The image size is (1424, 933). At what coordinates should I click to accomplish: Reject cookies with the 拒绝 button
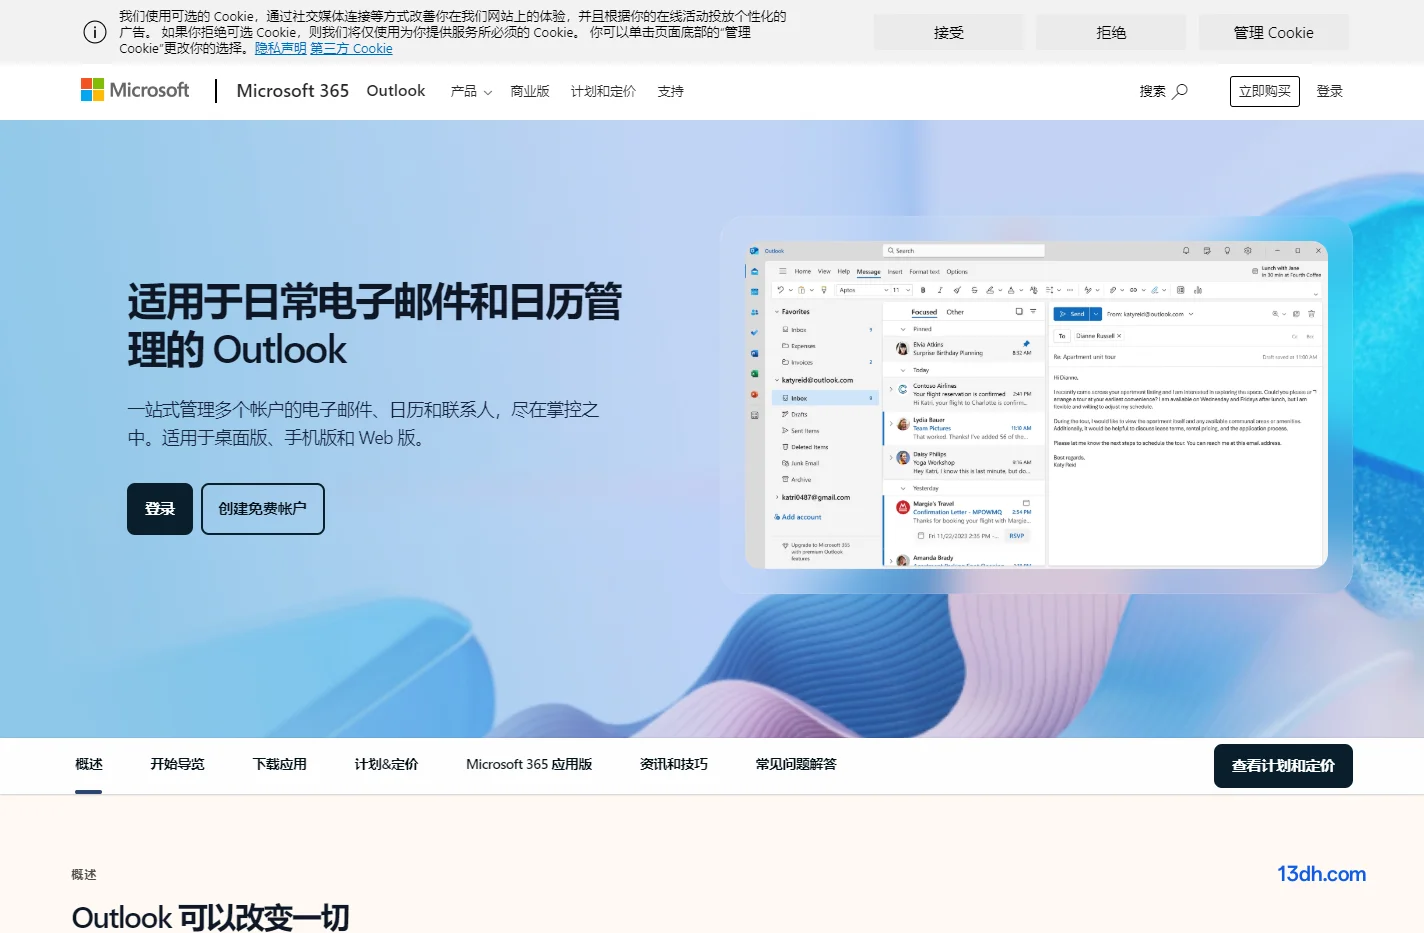(1111, 32)
